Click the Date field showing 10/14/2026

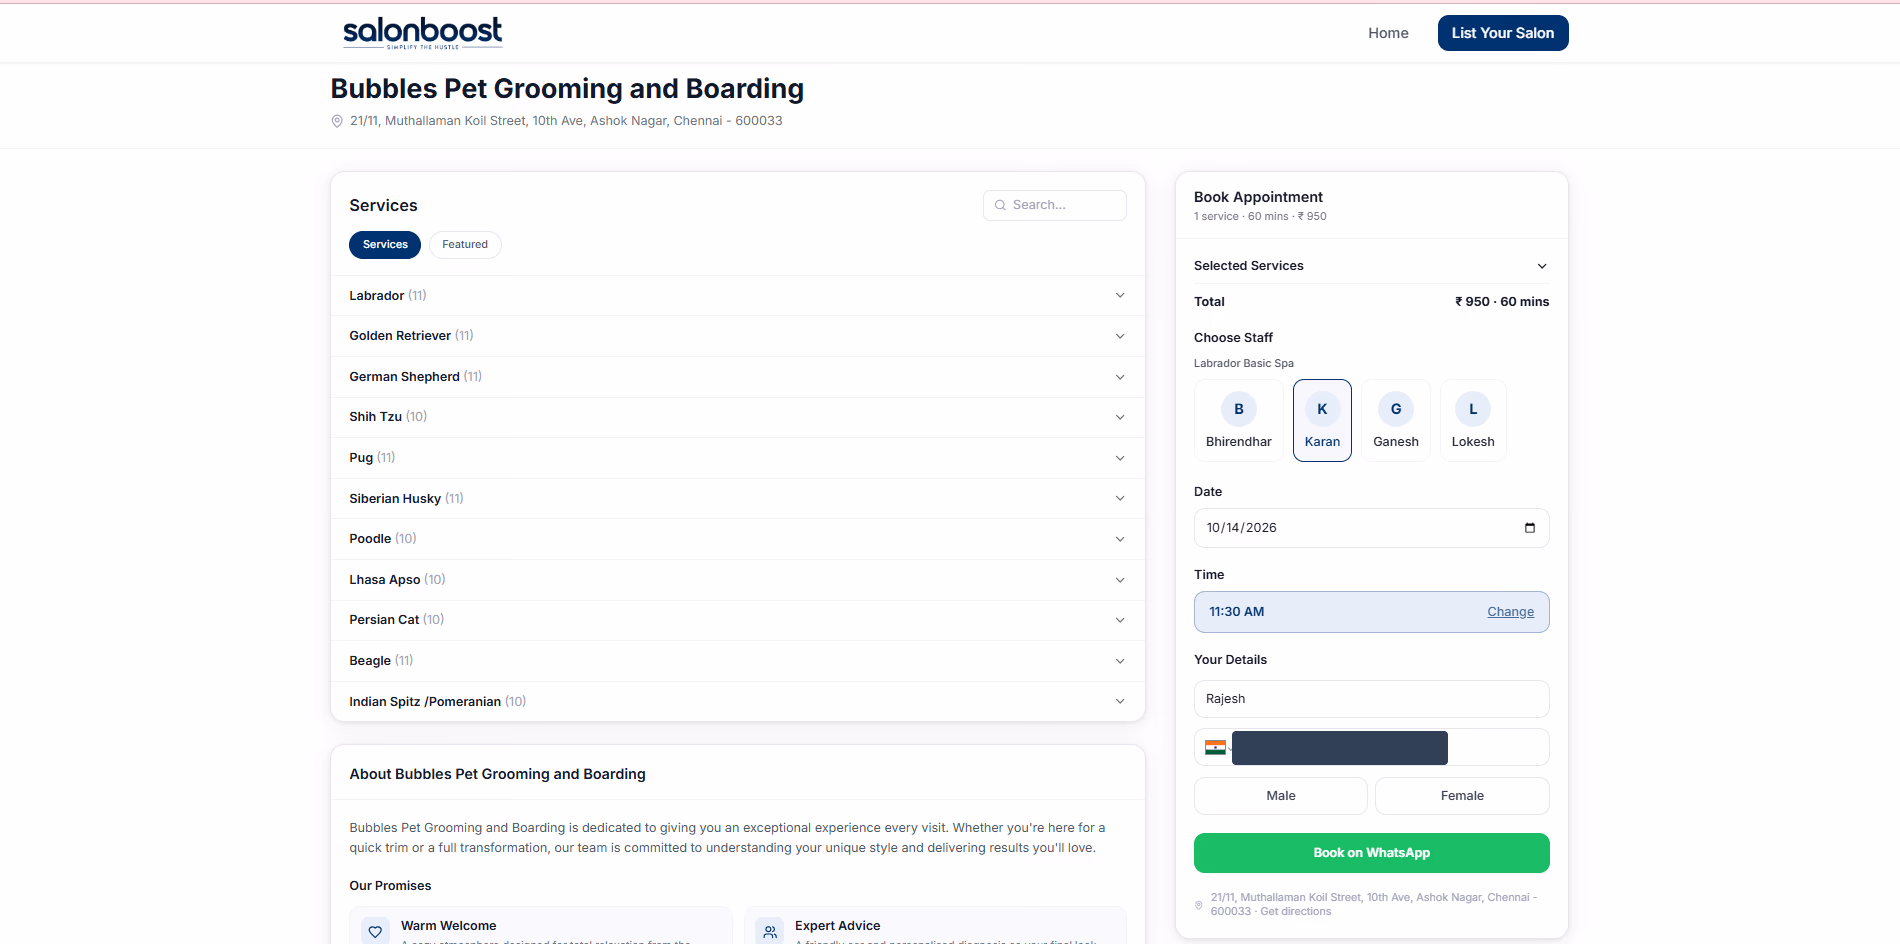pyautogui.click(x=1371, y=528)
